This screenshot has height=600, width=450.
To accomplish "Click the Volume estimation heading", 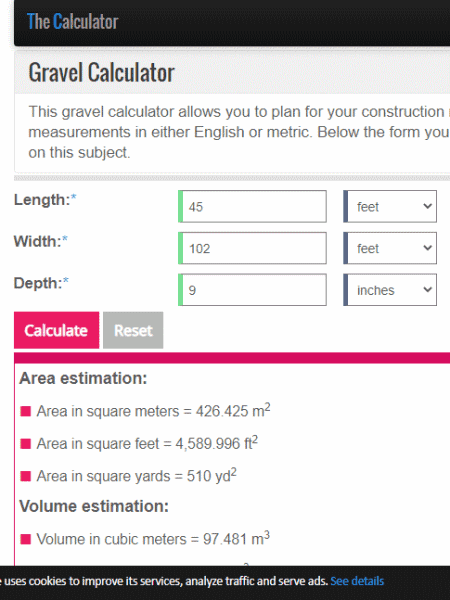I will click(x=94, y=506).
